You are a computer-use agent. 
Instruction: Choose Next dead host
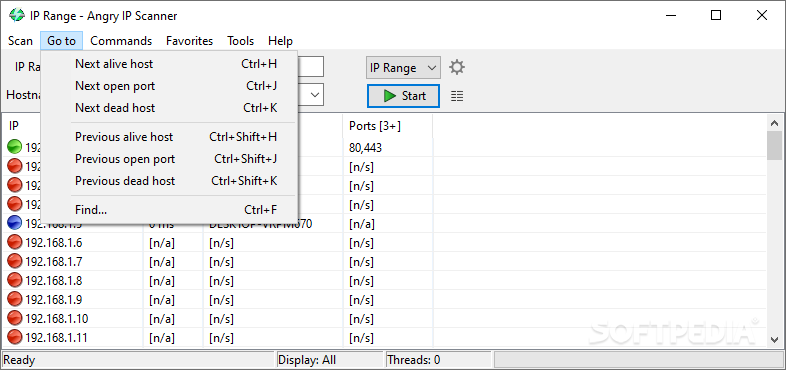(169, 108)
